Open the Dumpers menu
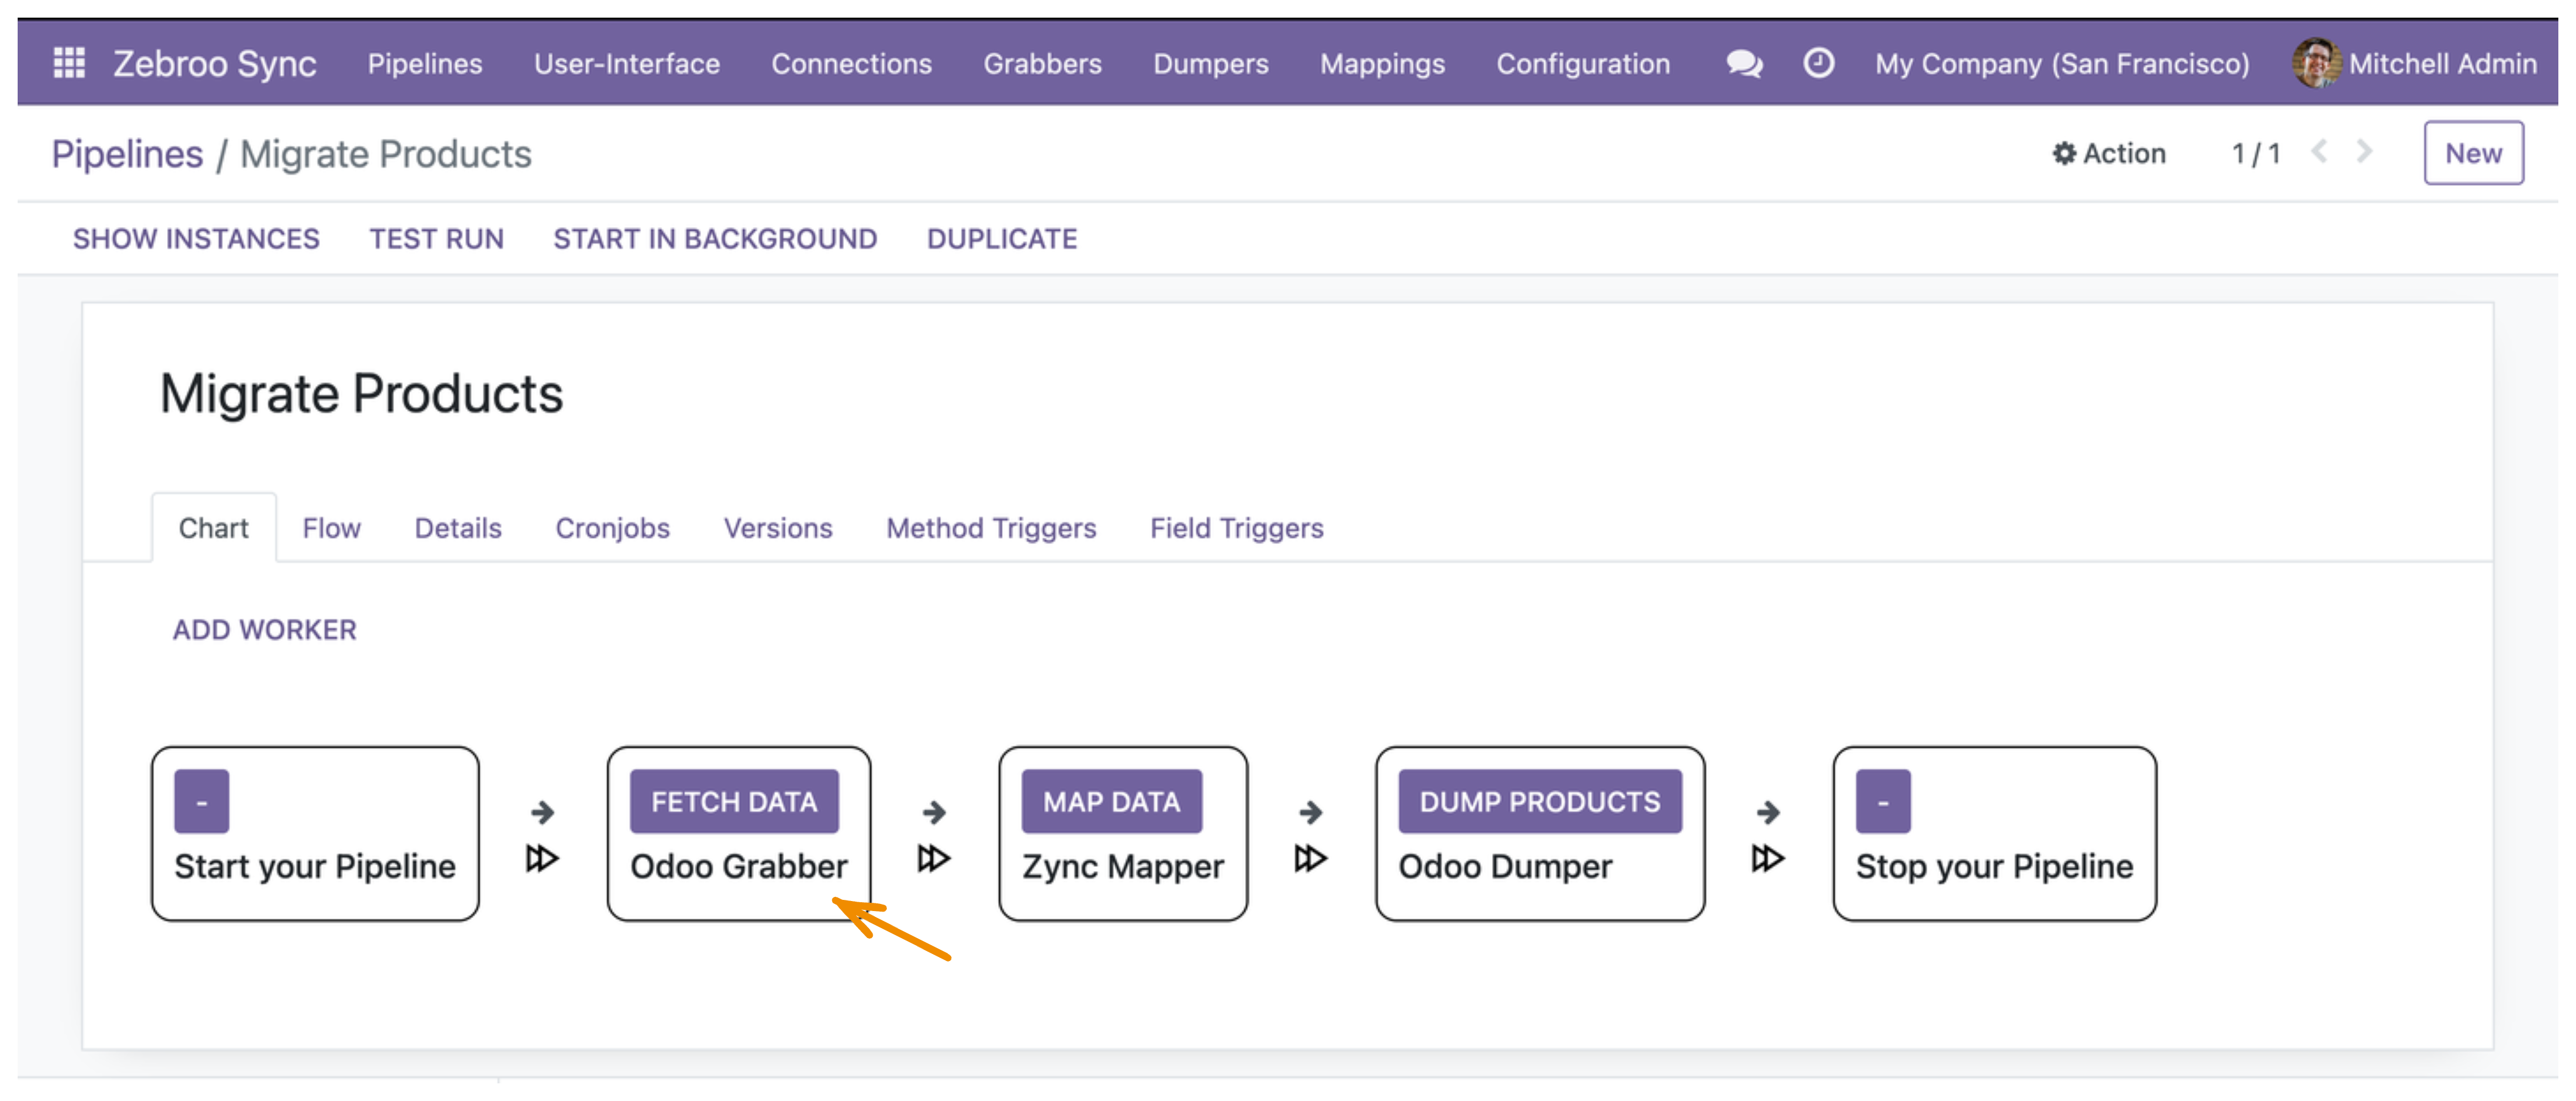The image size is (2576, 1101). point(1210,63)
